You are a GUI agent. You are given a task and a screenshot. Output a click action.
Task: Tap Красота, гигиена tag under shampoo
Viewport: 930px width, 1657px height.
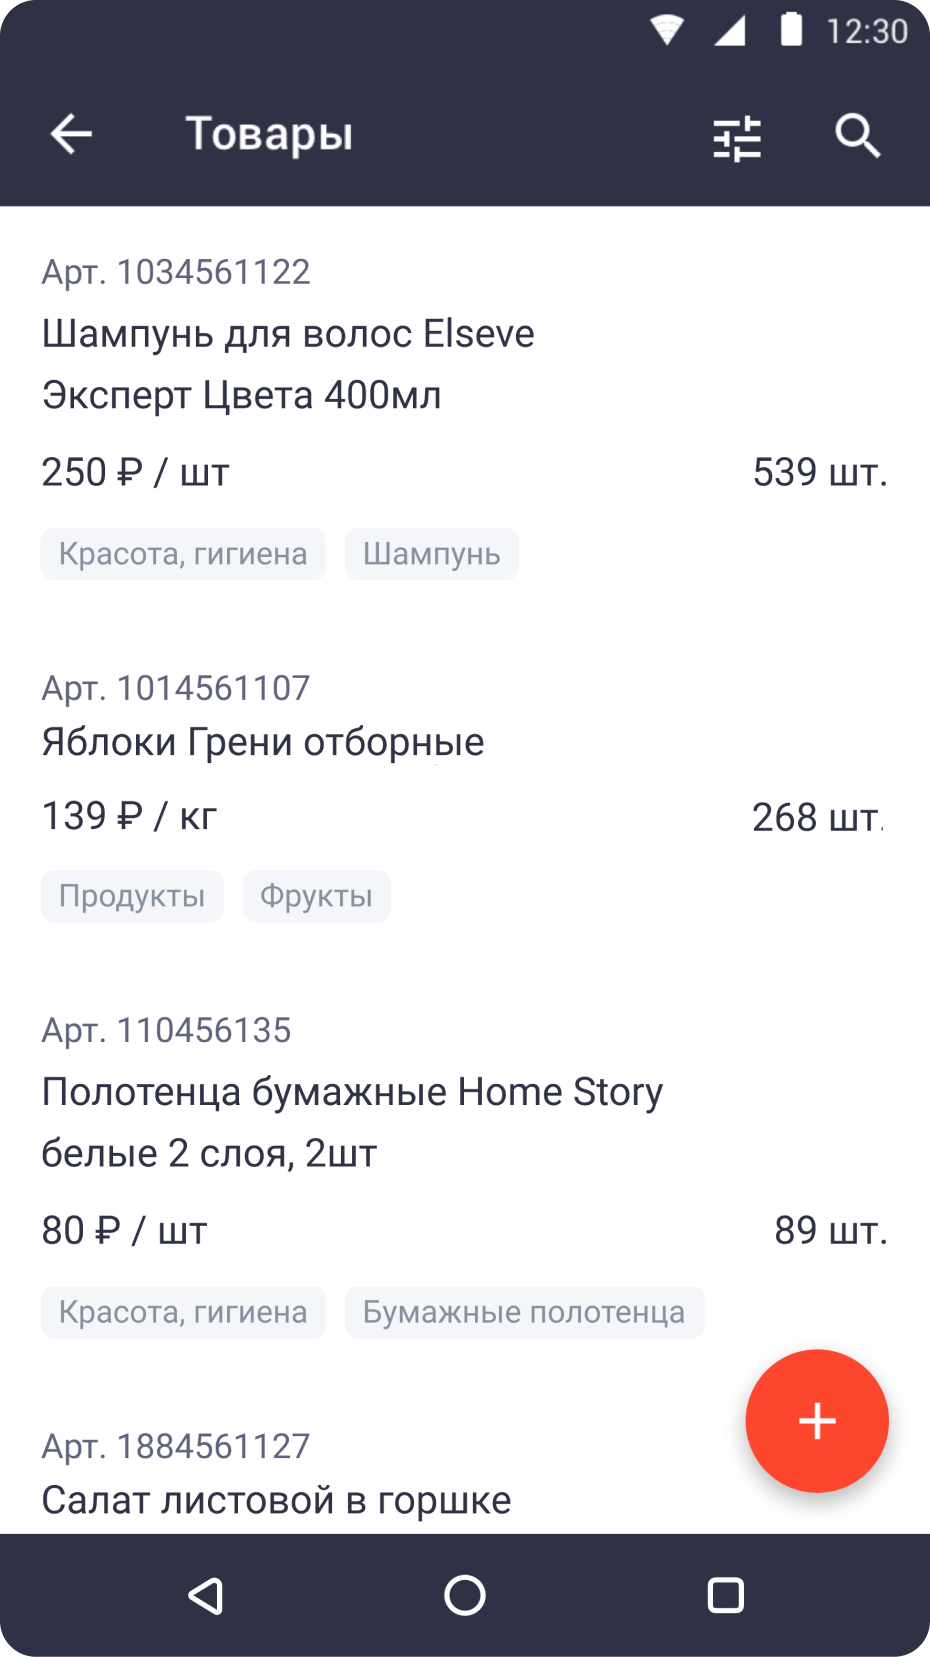(x=183, y=554)
